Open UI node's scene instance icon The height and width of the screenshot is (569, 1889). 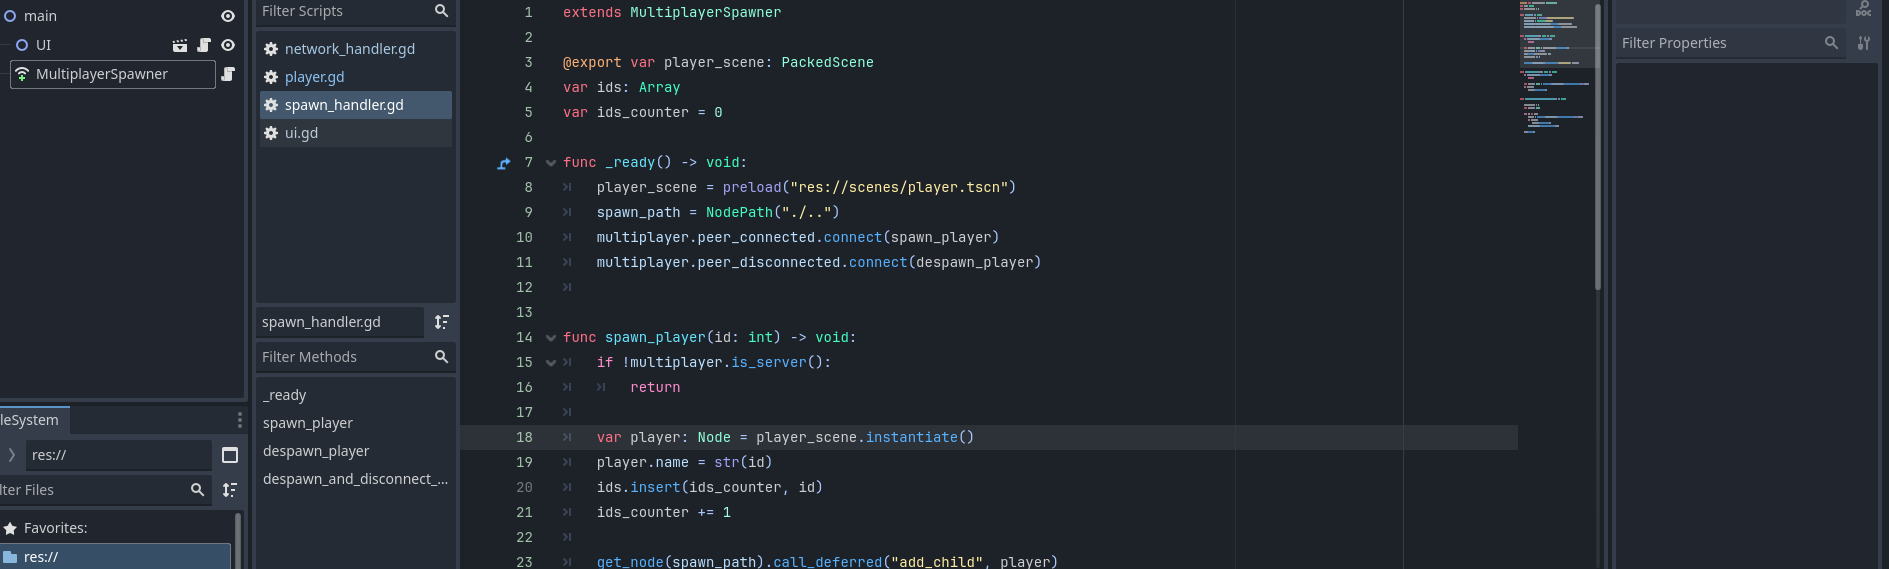[x=180, y=45]
